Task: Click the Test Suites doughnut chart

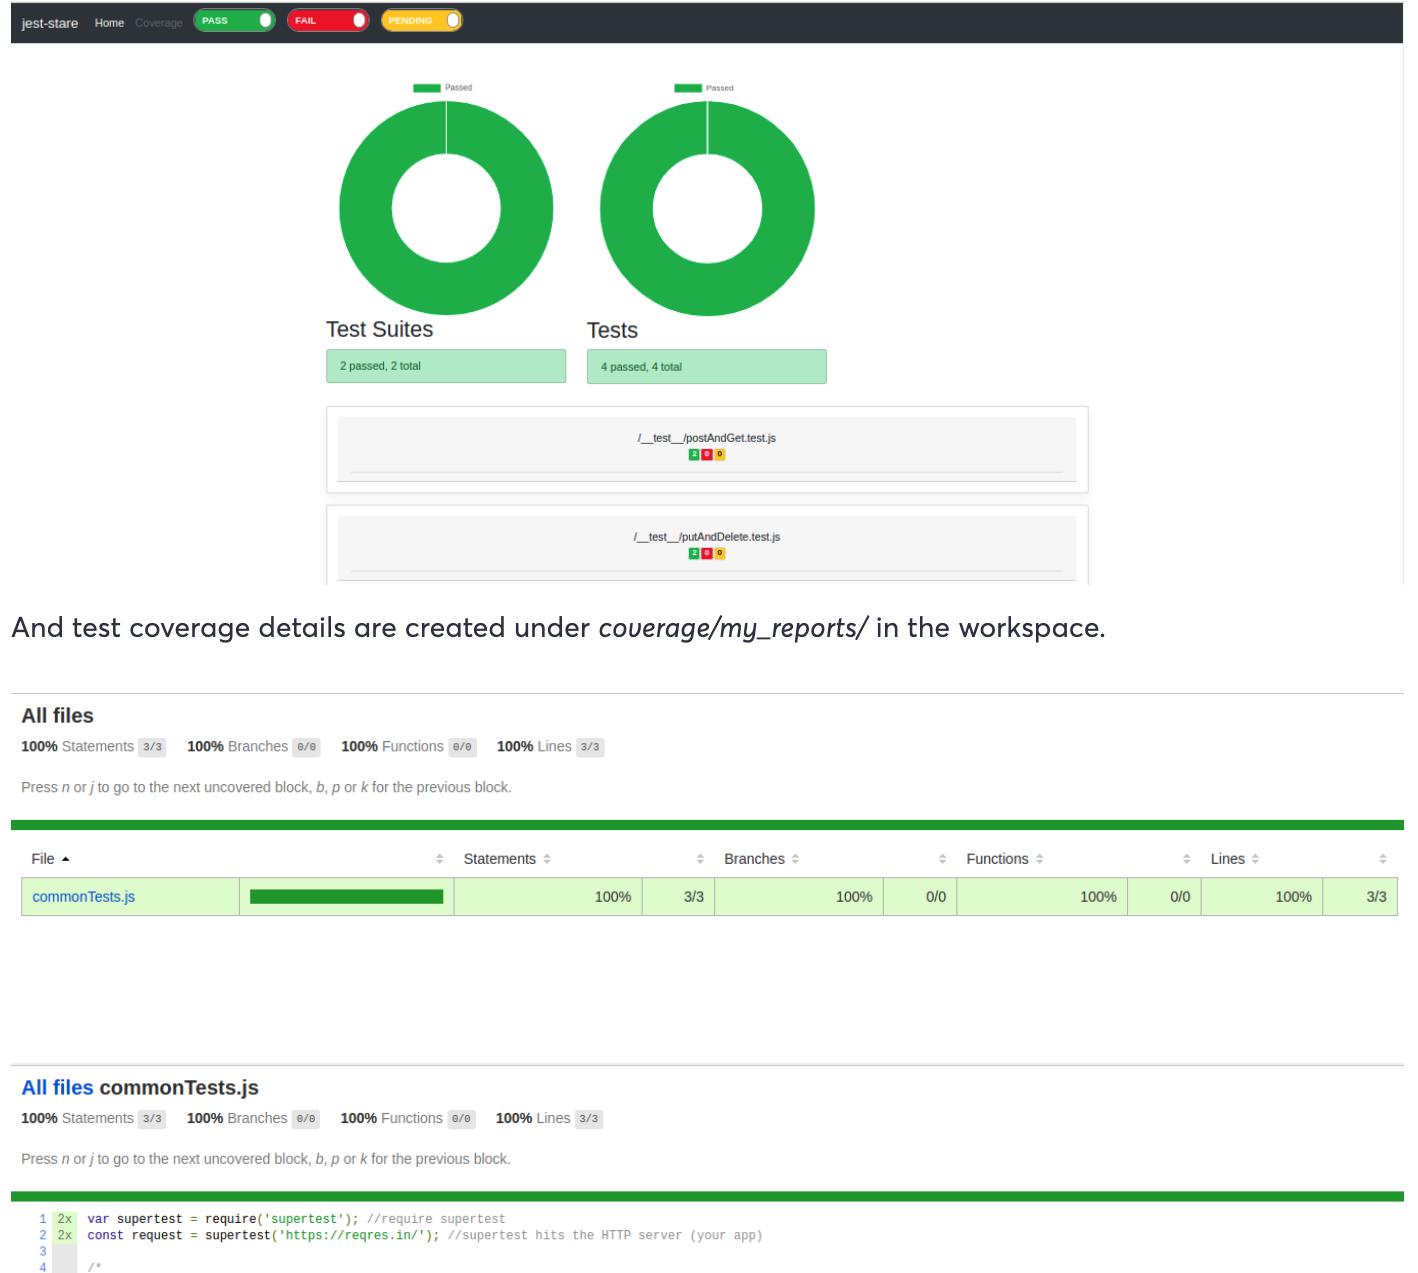Action: click(446, 208)
